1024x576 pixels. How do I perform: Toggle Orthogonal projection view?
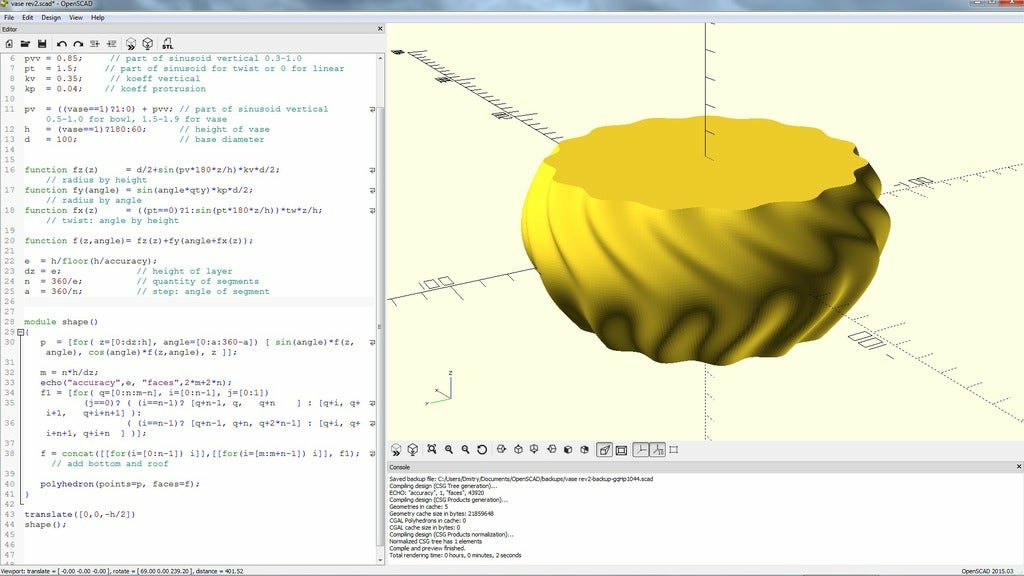(x=621, y=450)
